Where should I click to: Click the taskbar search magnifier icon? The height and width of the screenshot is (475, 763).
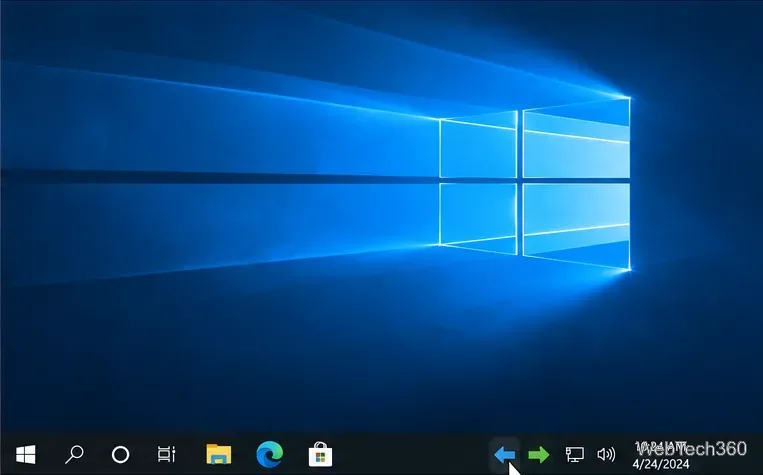pyautogui.click(x=74, y=455)
